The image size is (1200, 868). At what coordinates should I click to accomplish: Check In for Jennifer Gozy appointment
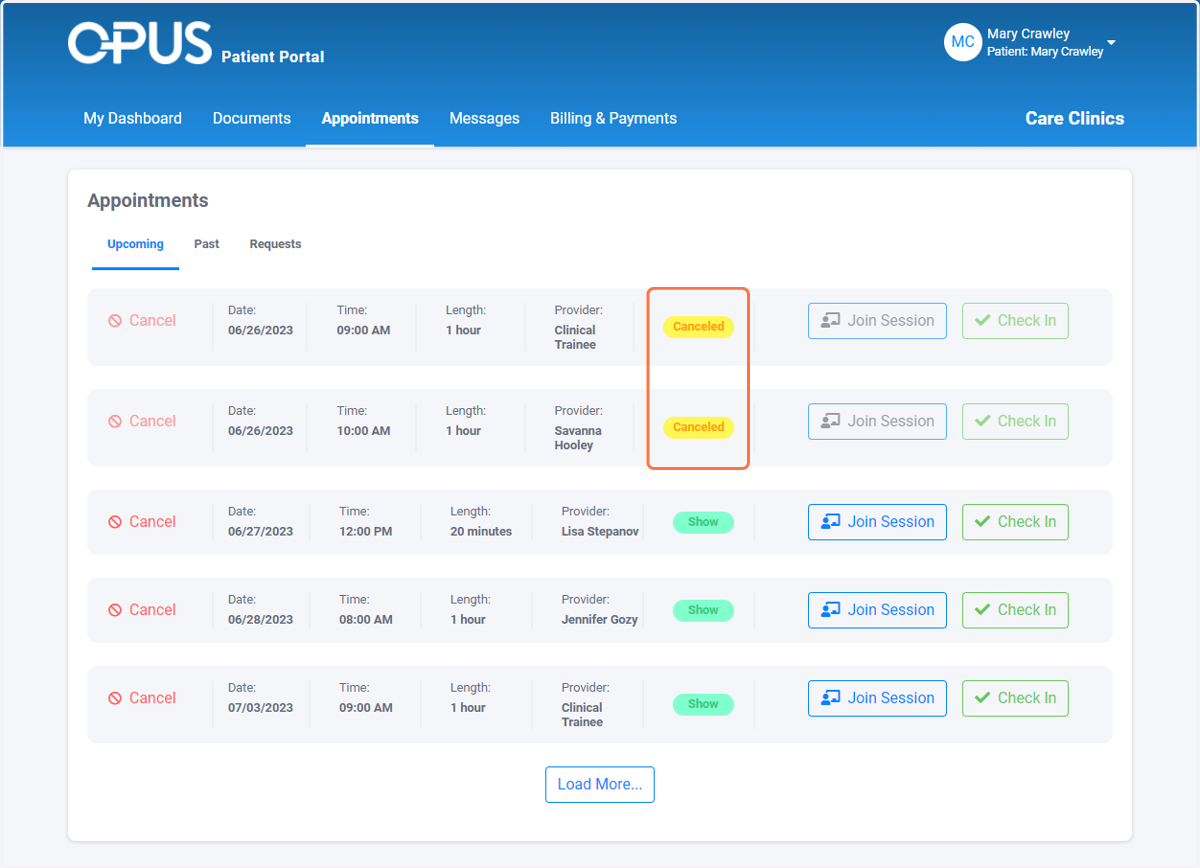1015,610
